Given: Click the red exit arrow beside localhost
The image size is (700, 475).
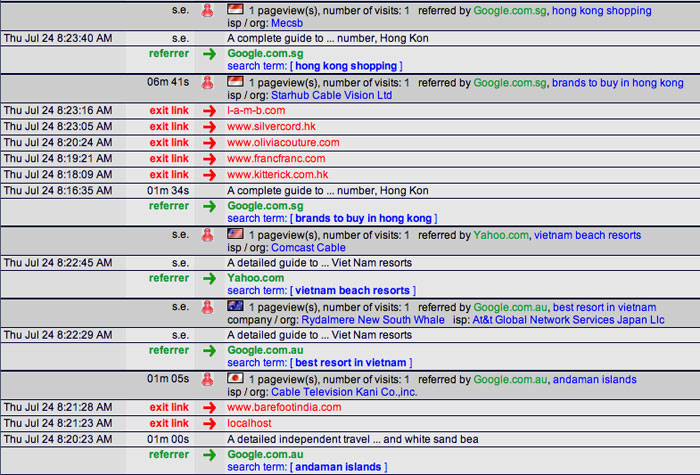Looking at the screenshot, I should tap(209, 423).
